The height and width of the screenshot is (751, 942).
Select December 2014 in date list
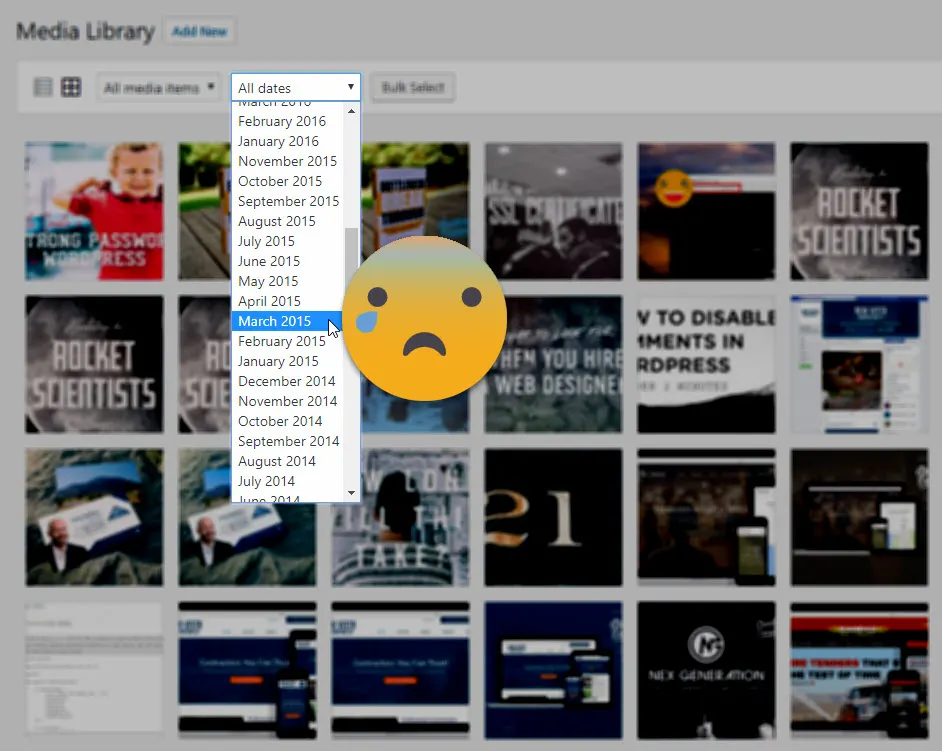point(287,381)
